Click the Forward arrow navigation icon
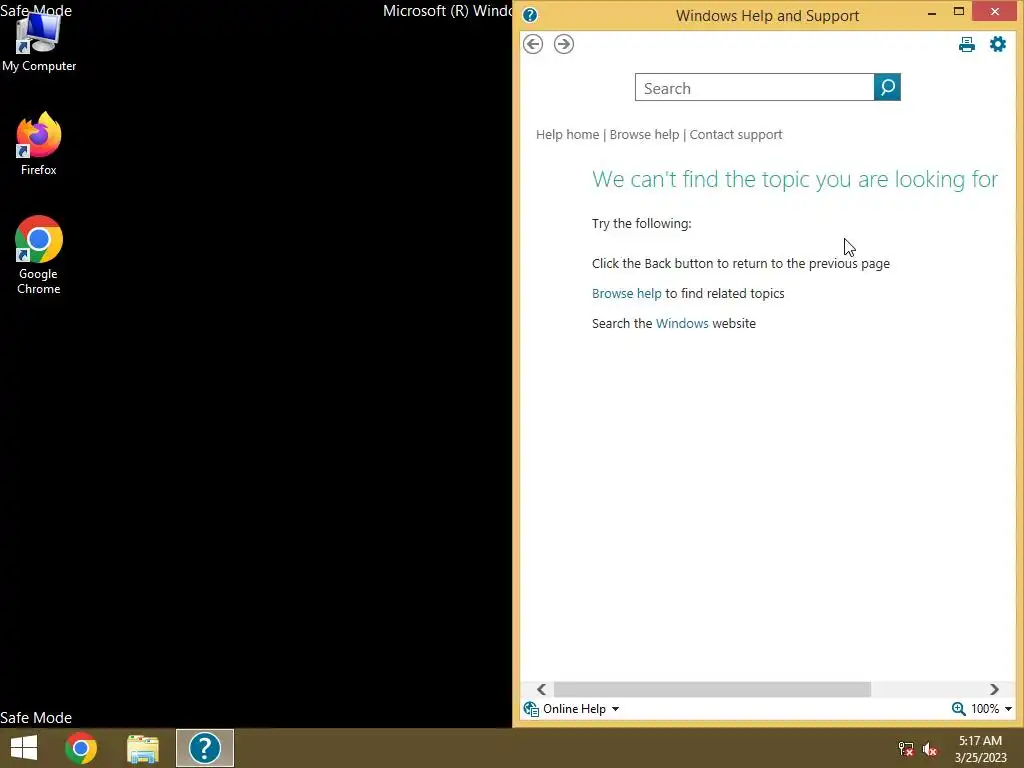 pos(564,44)
